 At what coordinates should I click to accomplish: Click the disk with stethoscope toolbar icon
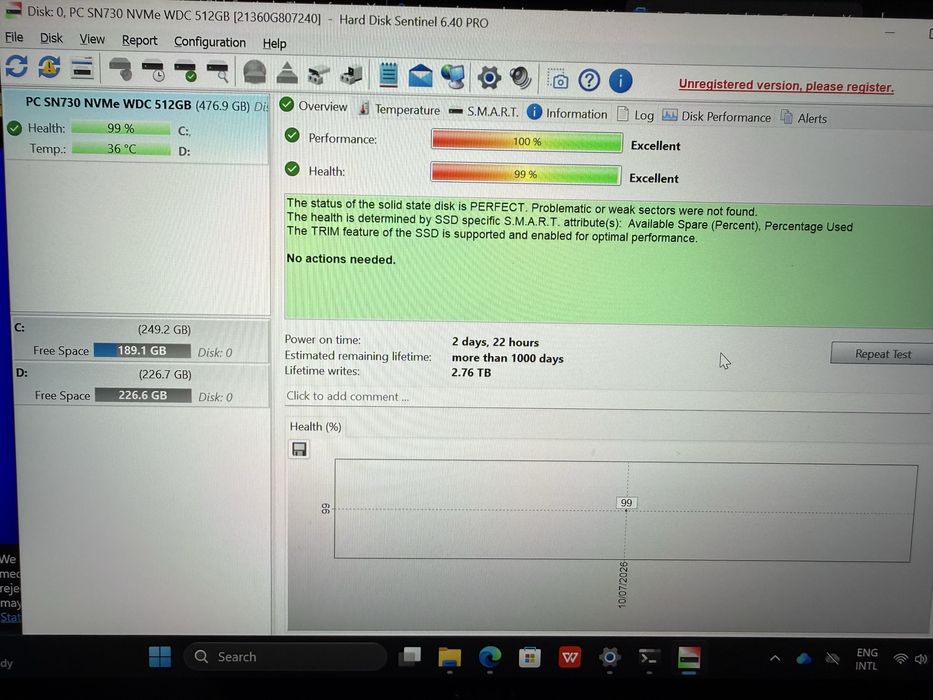pos(121,69)
